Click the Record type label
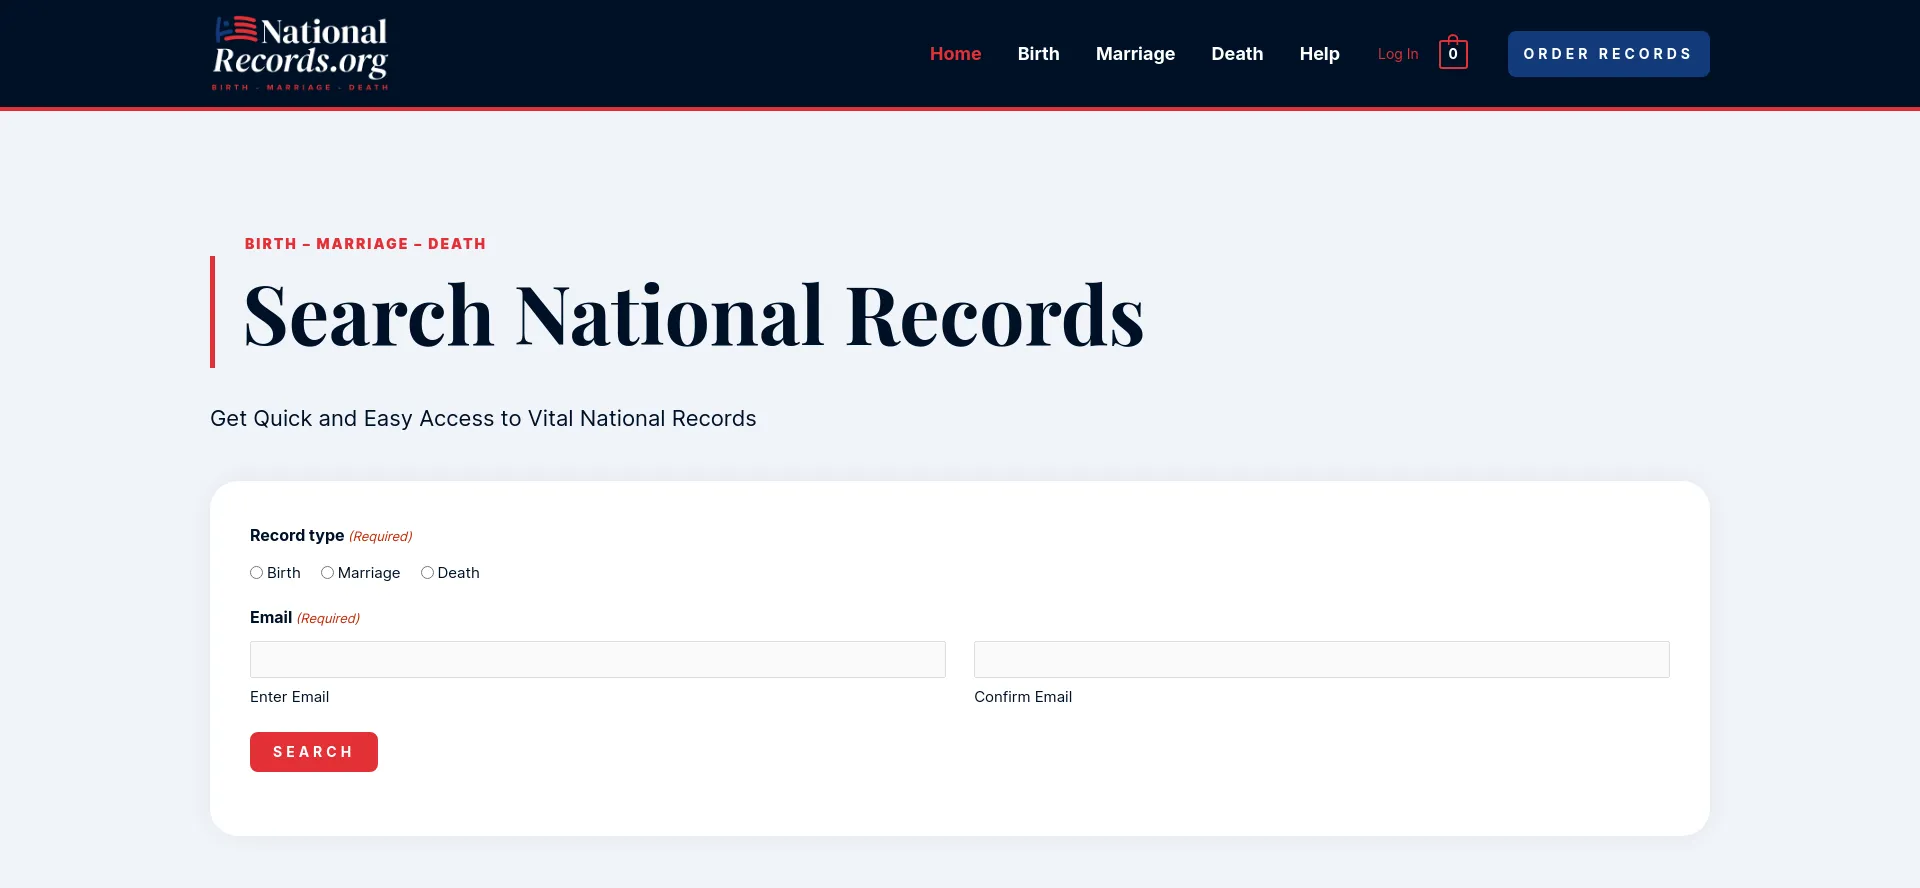The height and width of the screenshot is (888, 1920). (331, 536)
